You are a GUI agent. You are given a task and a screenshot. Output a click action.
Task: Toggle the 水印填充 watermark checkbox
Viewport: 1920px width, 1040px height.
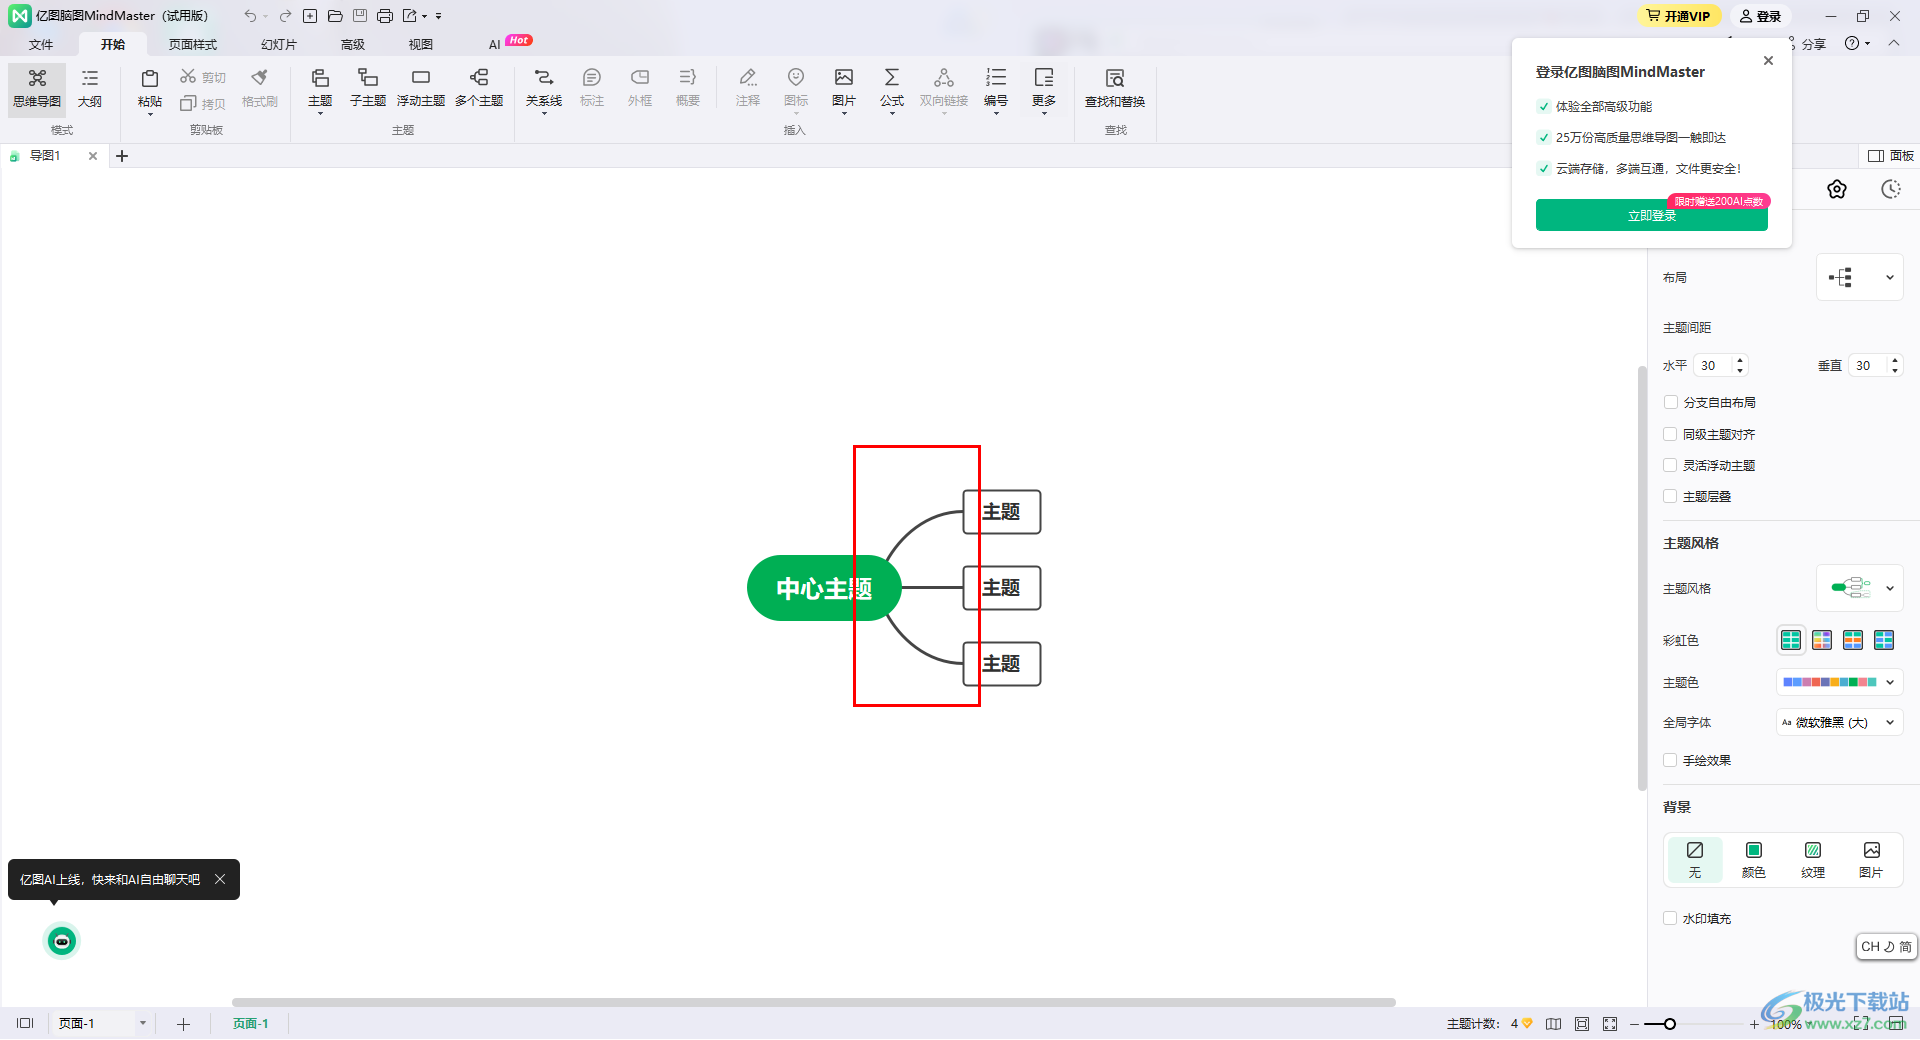click(1670, 919)
